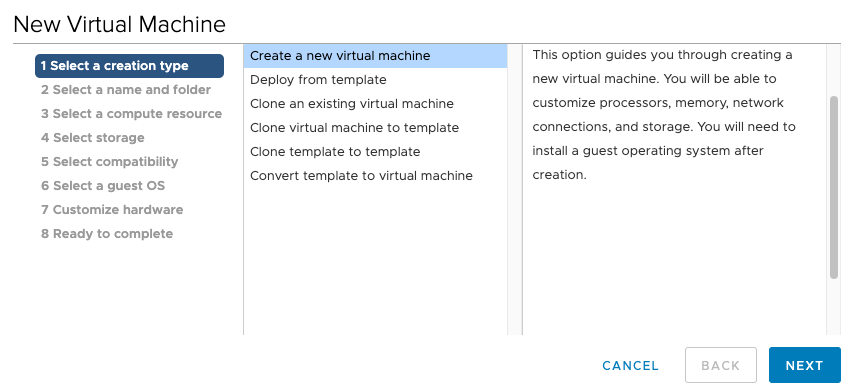Go to step '3 Select a compute resource'
Screen dimensions: 849x392
pos(132,114)
